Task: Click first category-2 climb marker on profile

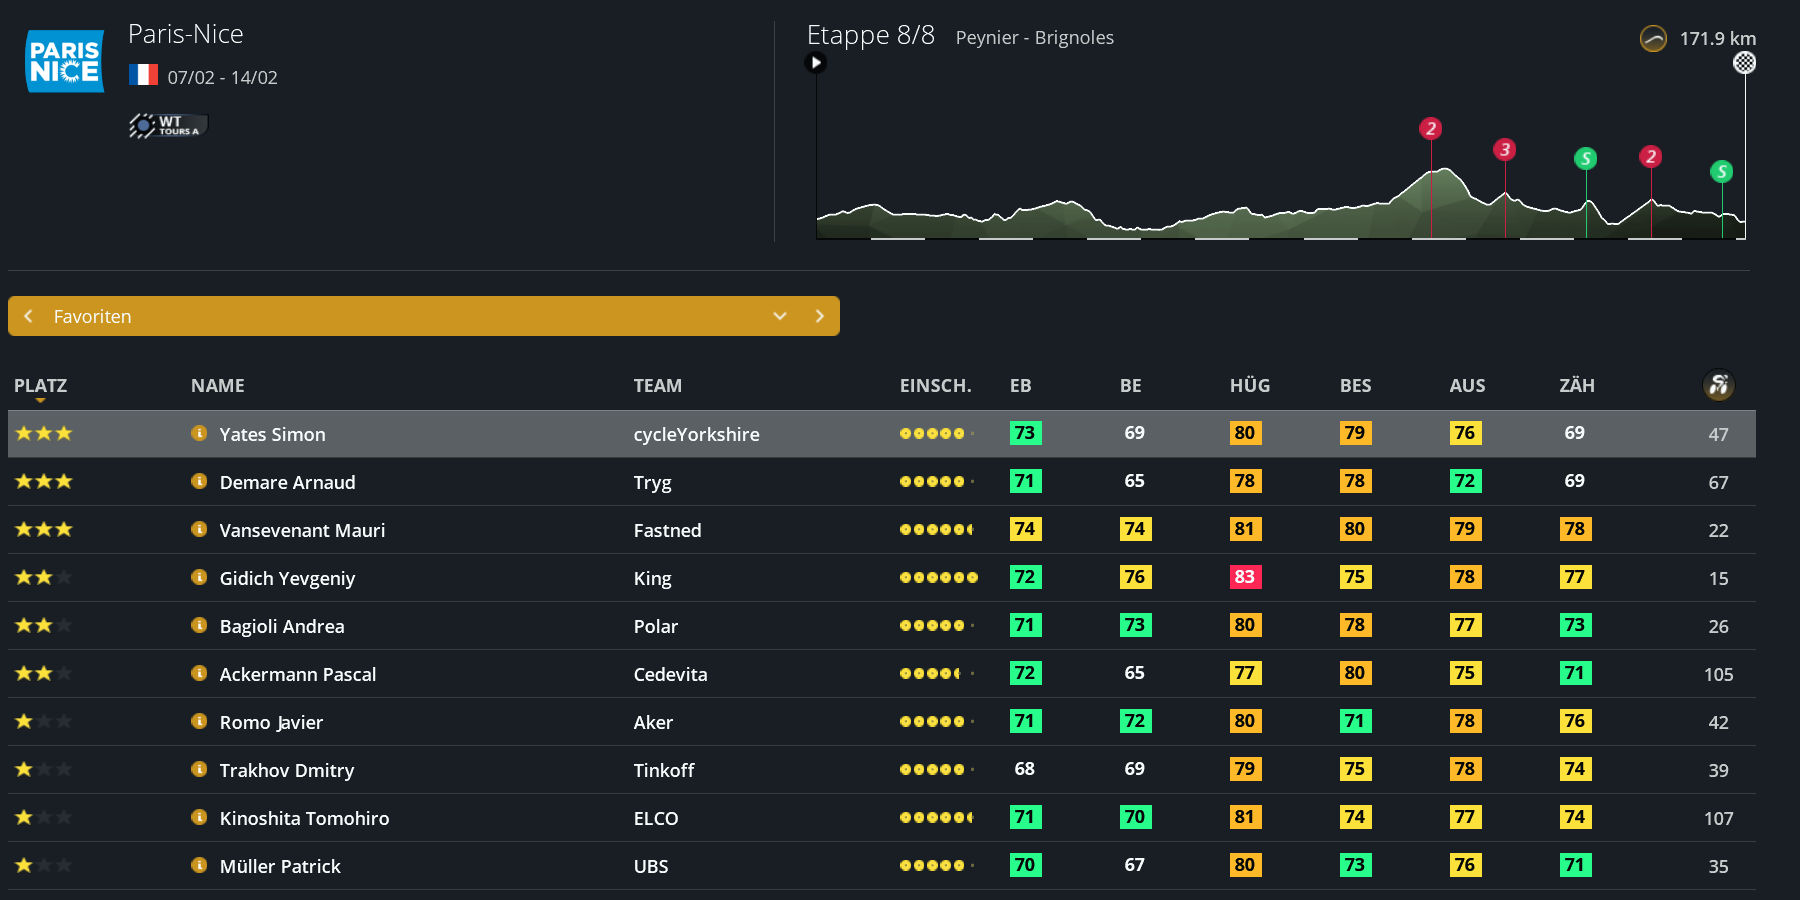Action: point(1430,128)
